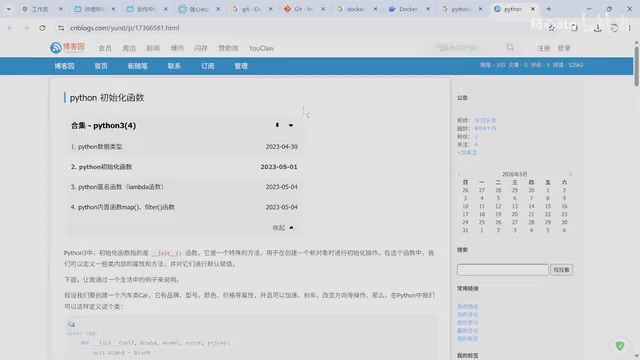Image resolution: width=640 pixels, height=360 pixels.
Task: Open 会员 in top navigation
Action: [105, 48]
